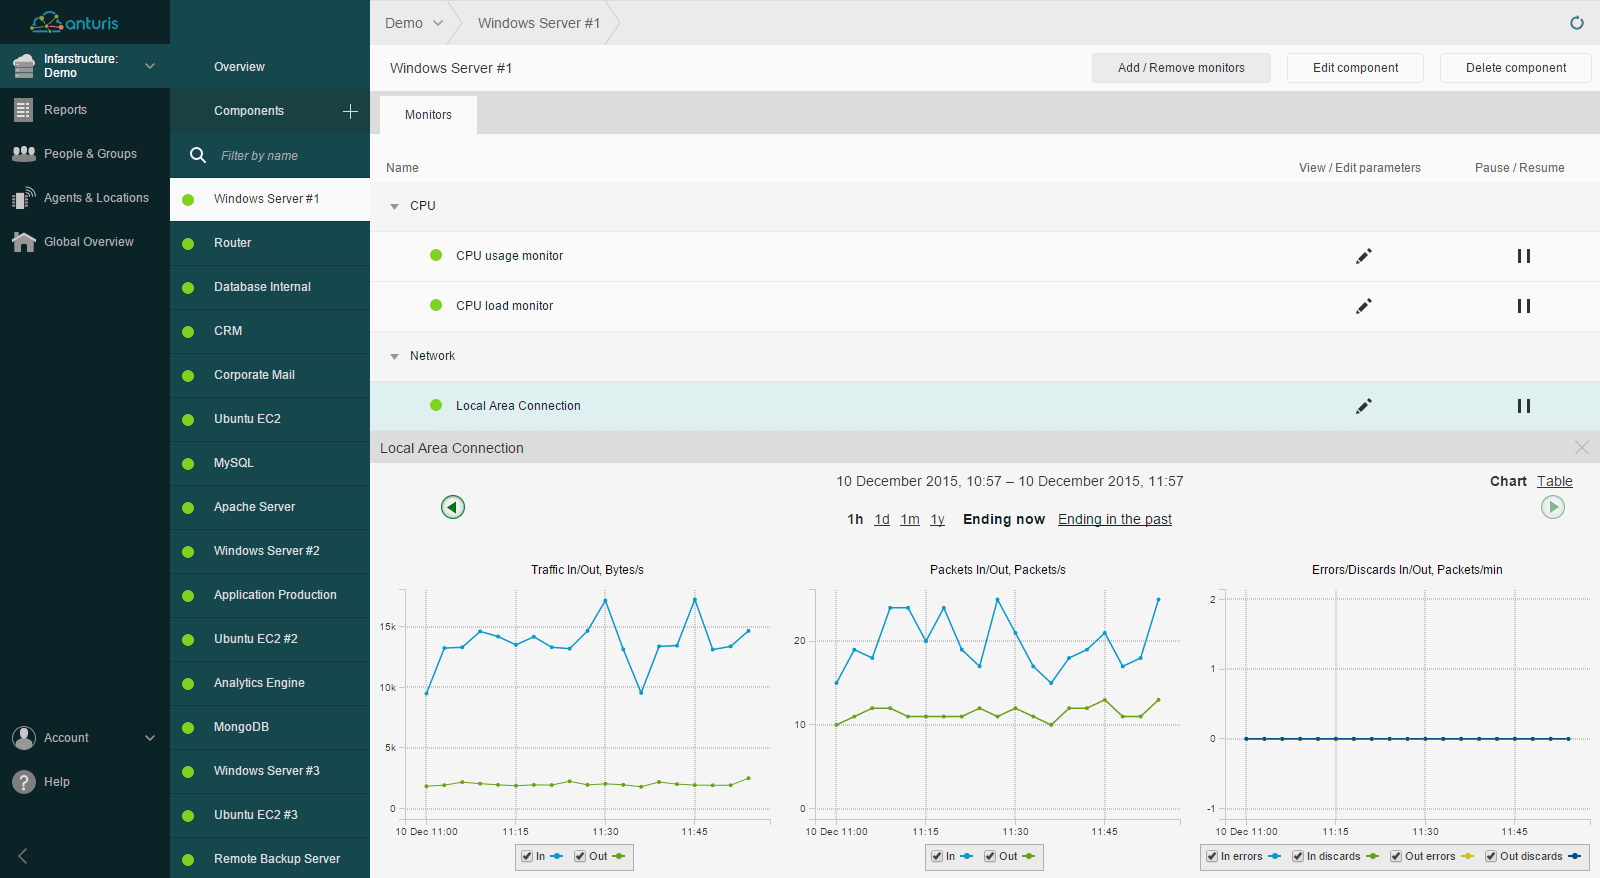
Task: Edit parameters of CPU usage monitor
Action: point(1363,256)
